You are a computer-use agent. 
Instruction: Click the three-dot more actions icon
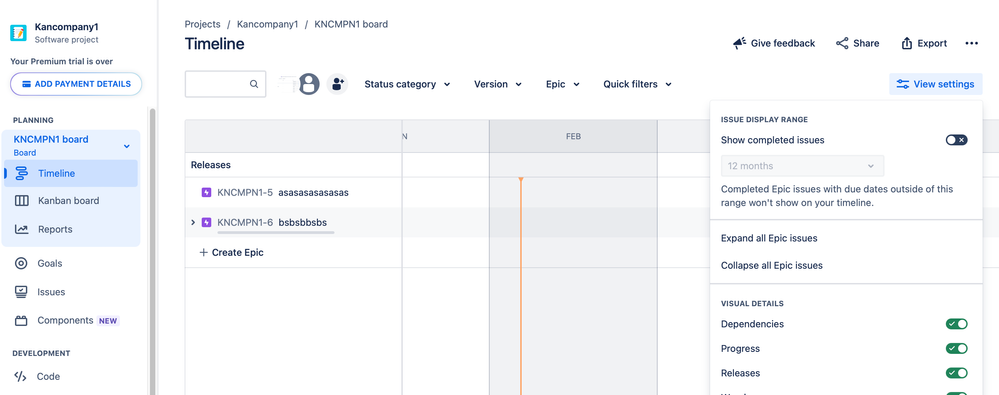coord(971,43)
